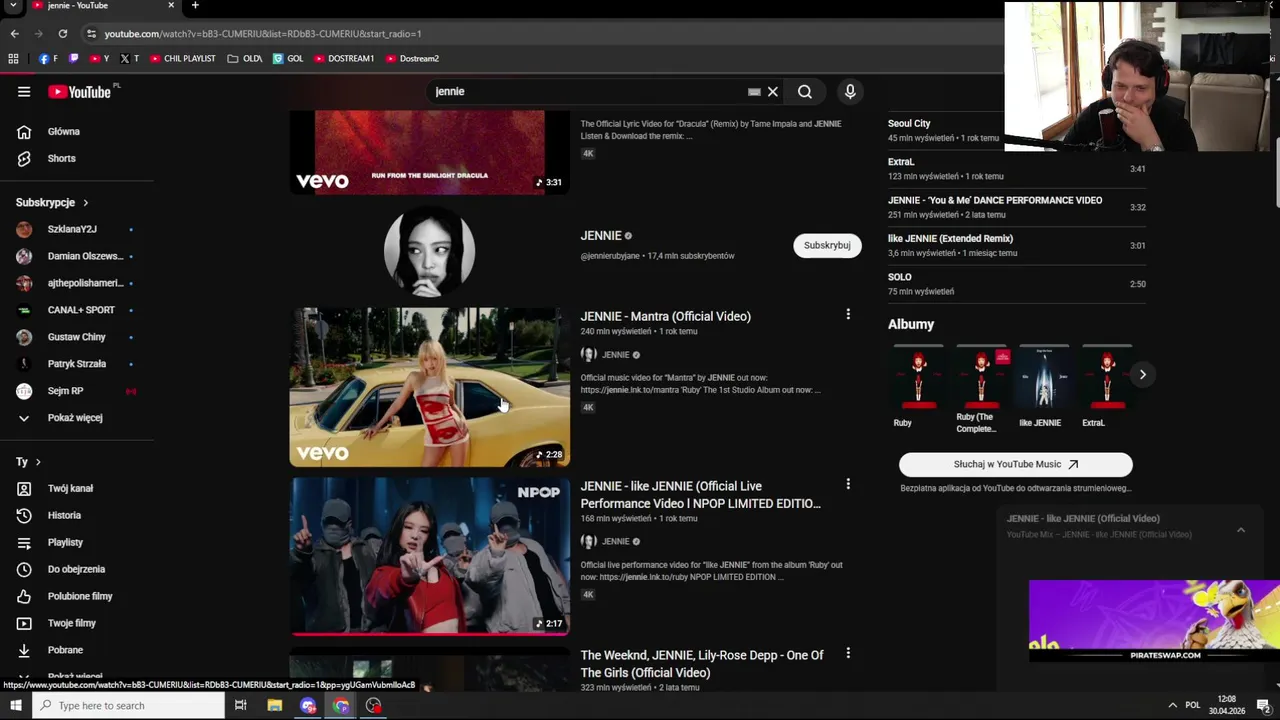
Task: Open the CHIL PLAYLIST bookmark
Action: click(182, 59)
